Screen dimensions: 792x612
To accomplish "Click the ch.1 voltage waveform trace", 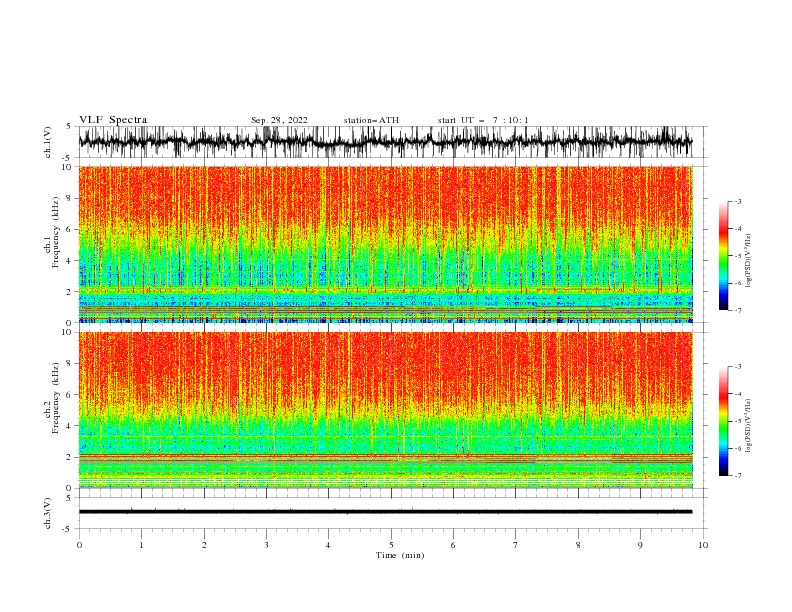I will 385,142.
